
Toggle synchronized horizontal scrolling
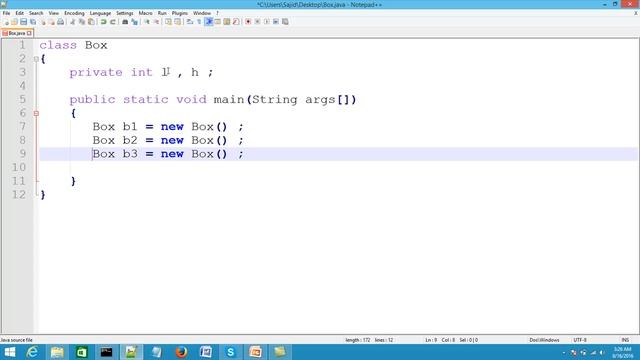pyautogui.click(x=178, y=22)
